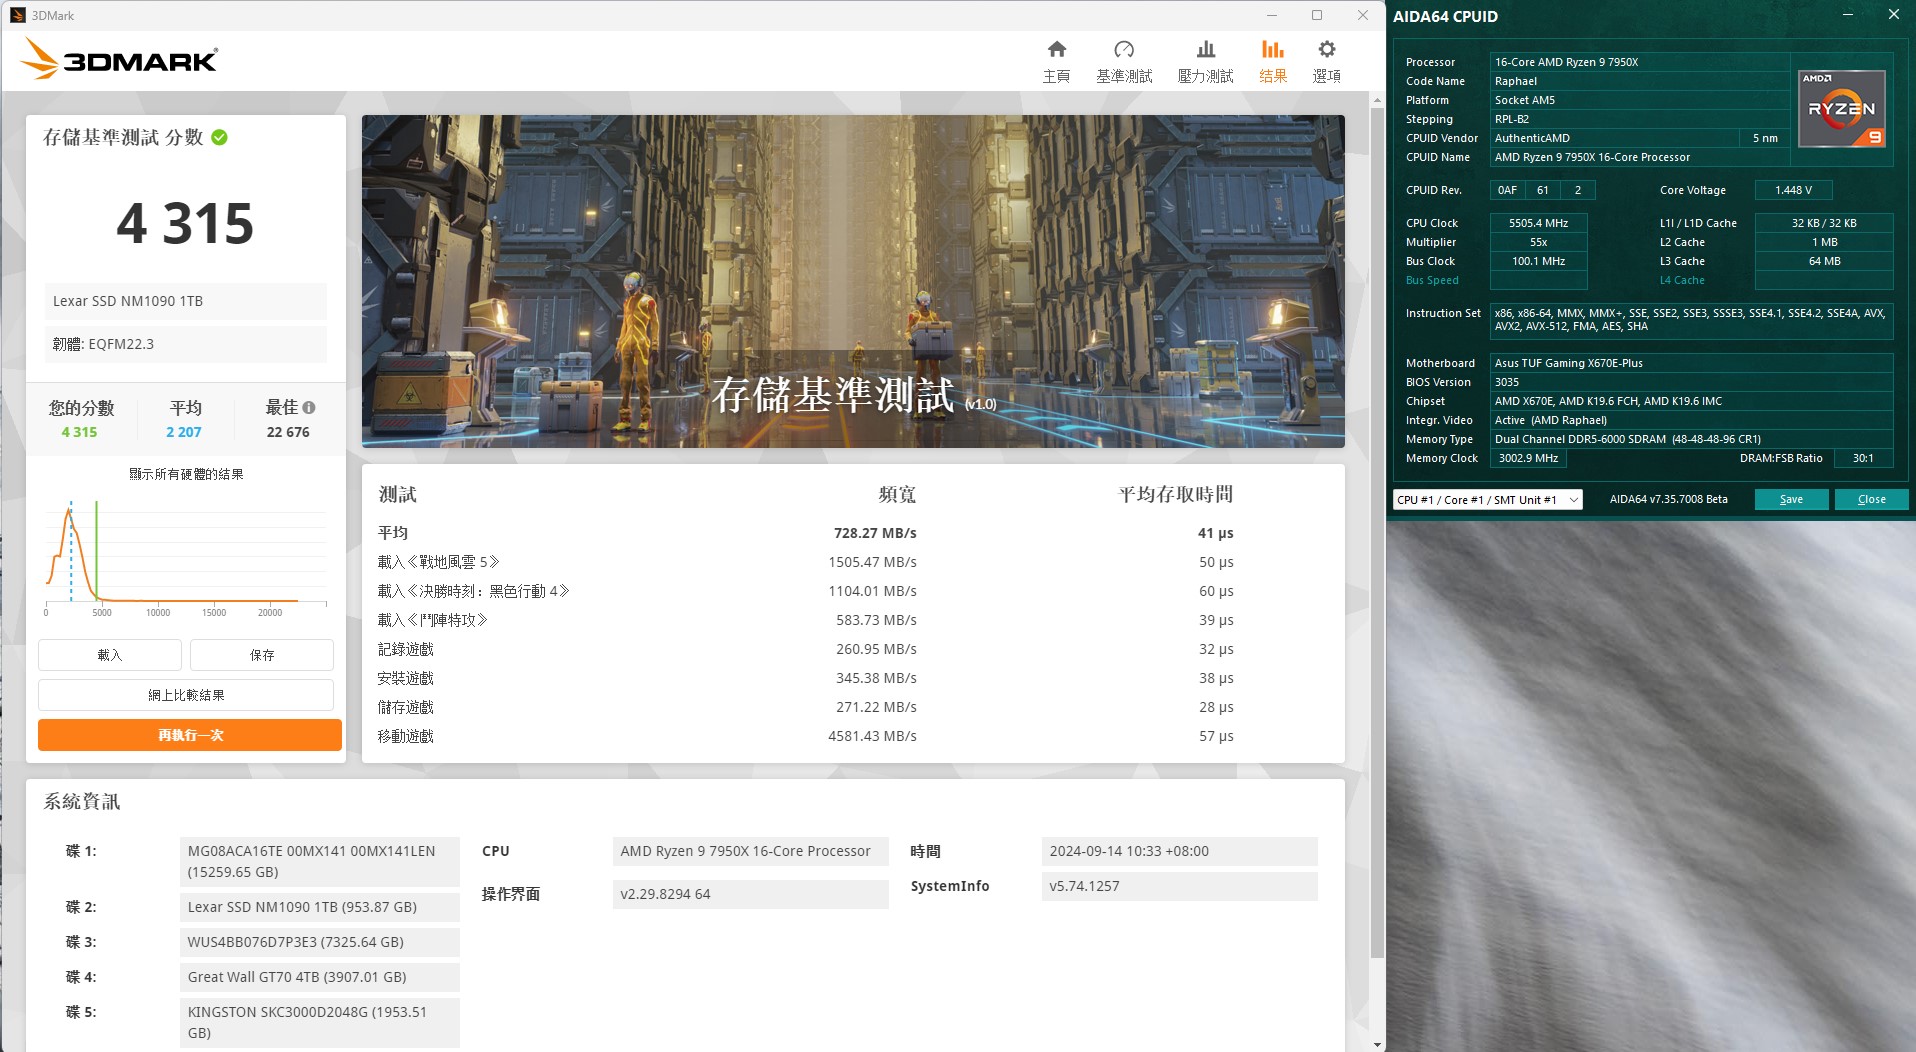This screenshot has height=1052, width=1916.
Task: Click the Core Voltage 1.448 V value
Action: click(1793, 190)
